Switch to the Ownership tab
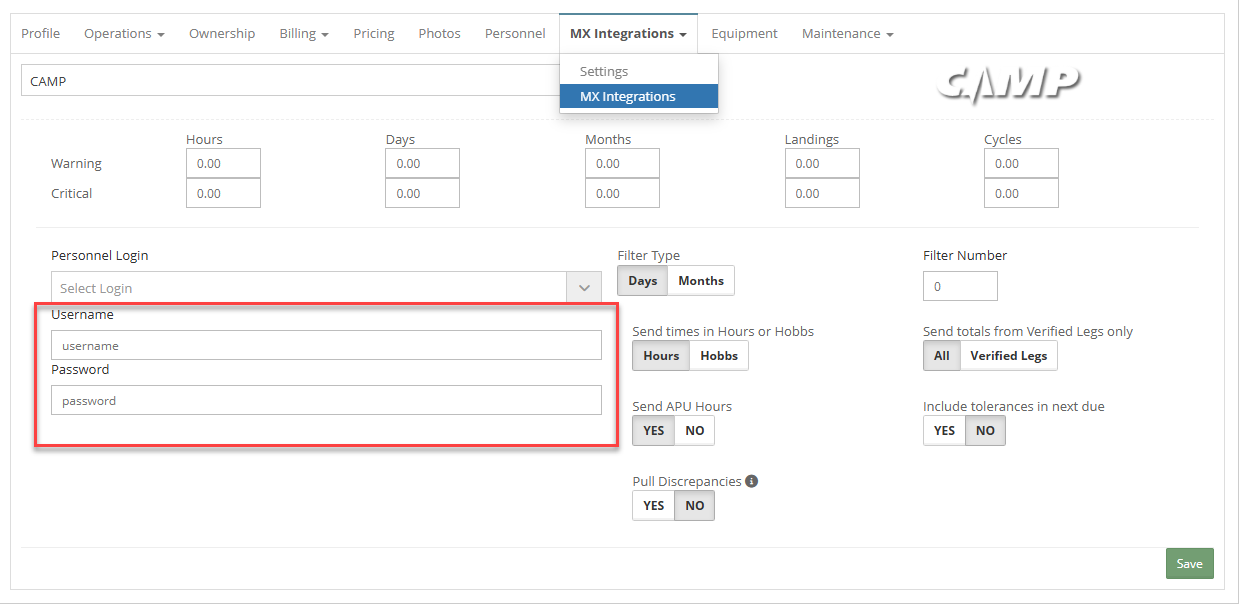The height and width of the screenshot is (604, 1239). (x=222, y=33)
